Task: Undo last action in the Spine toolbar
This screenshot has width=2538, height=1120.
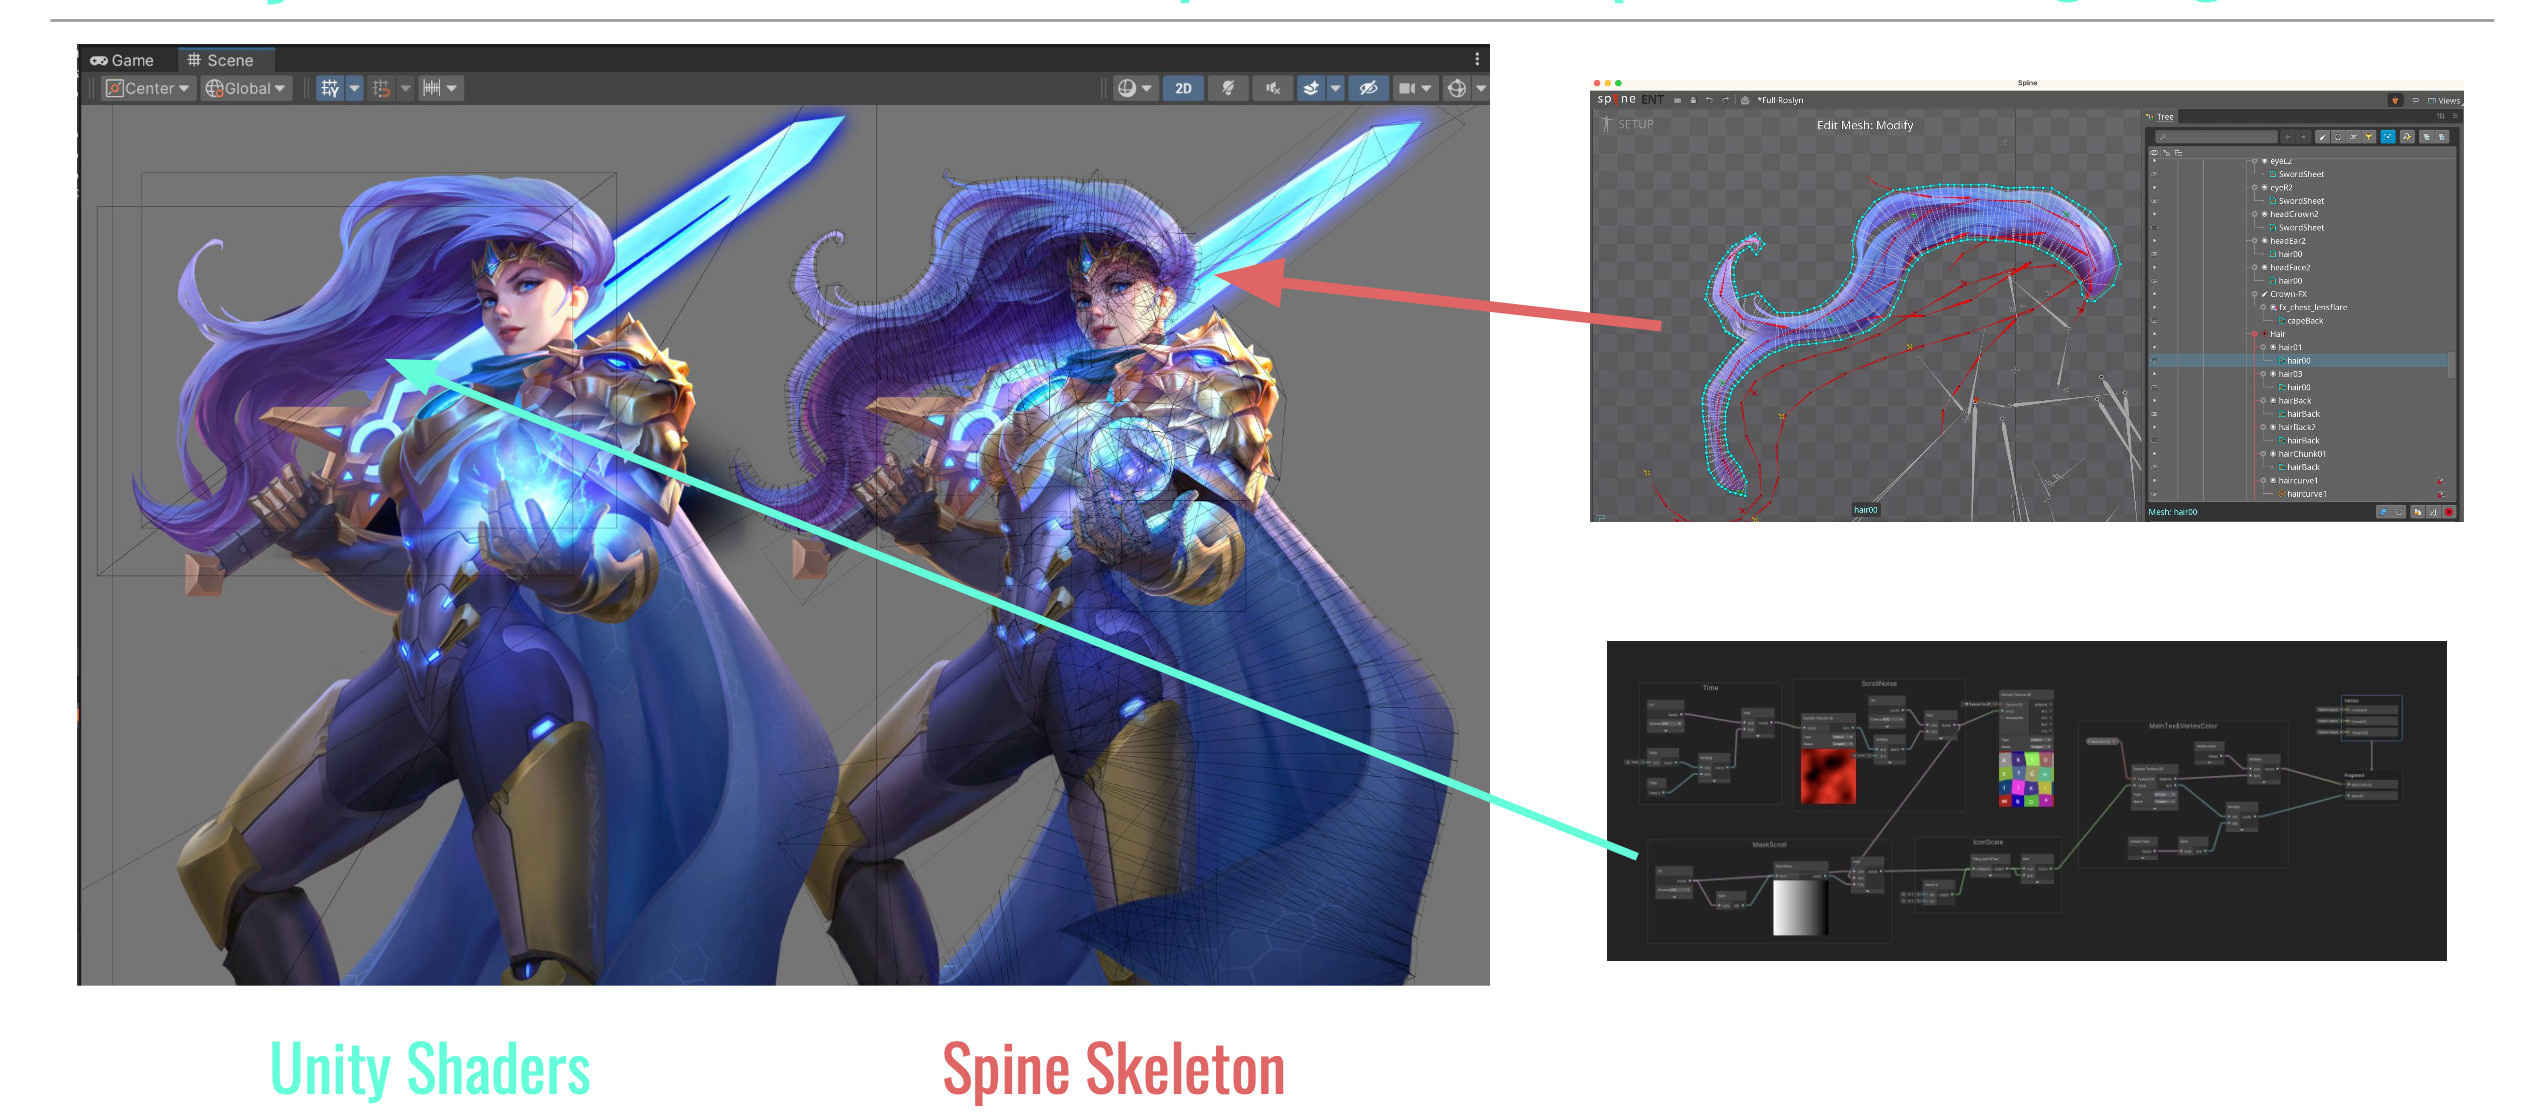Action: [x=1710, y=100]
